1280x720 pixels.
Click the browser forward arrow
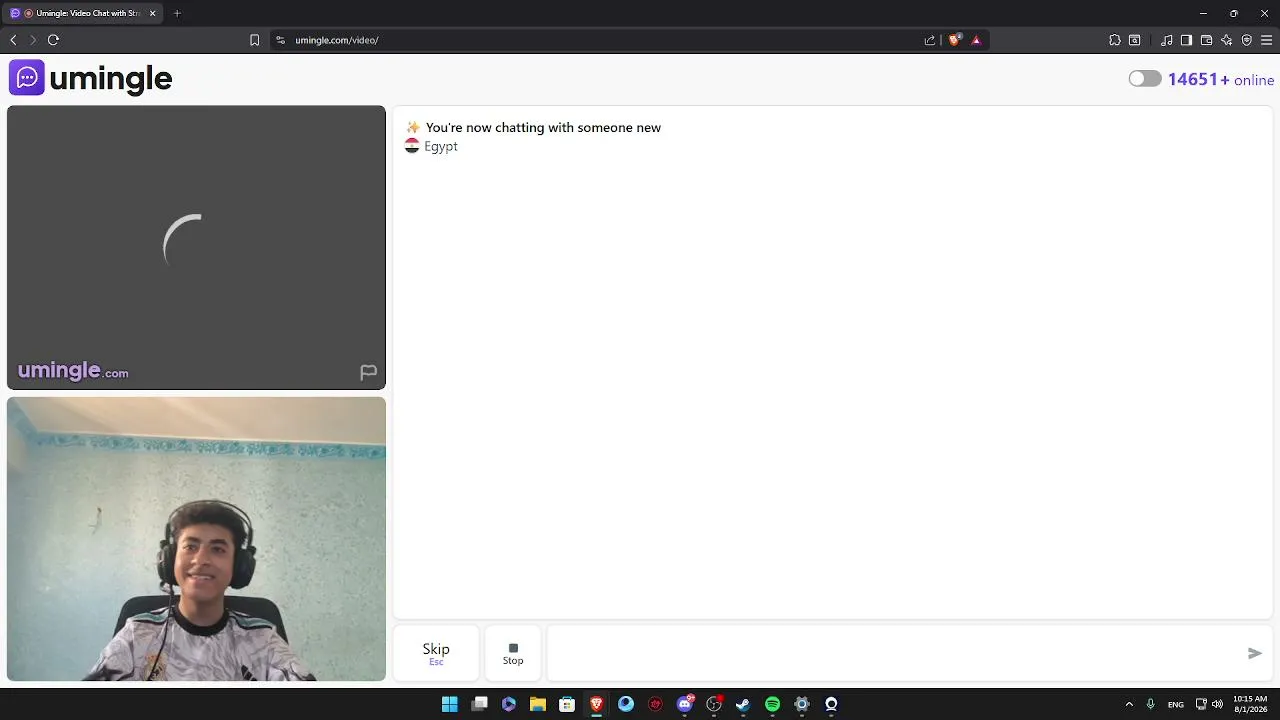click(x=33, y=40)
